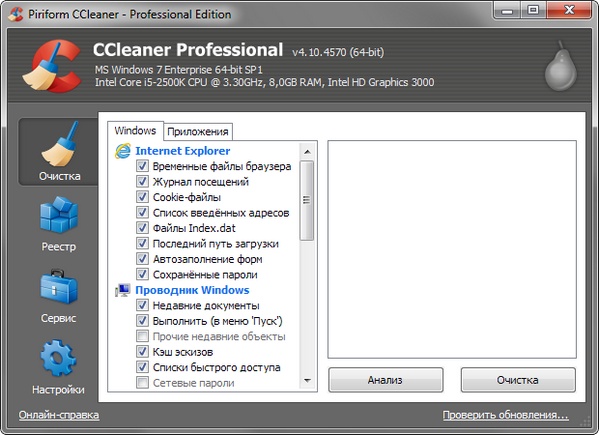Uncheck Кэш эскизов checkbox
The width and height of the screenshot is (599, 435).
click(x=142, y=352)
